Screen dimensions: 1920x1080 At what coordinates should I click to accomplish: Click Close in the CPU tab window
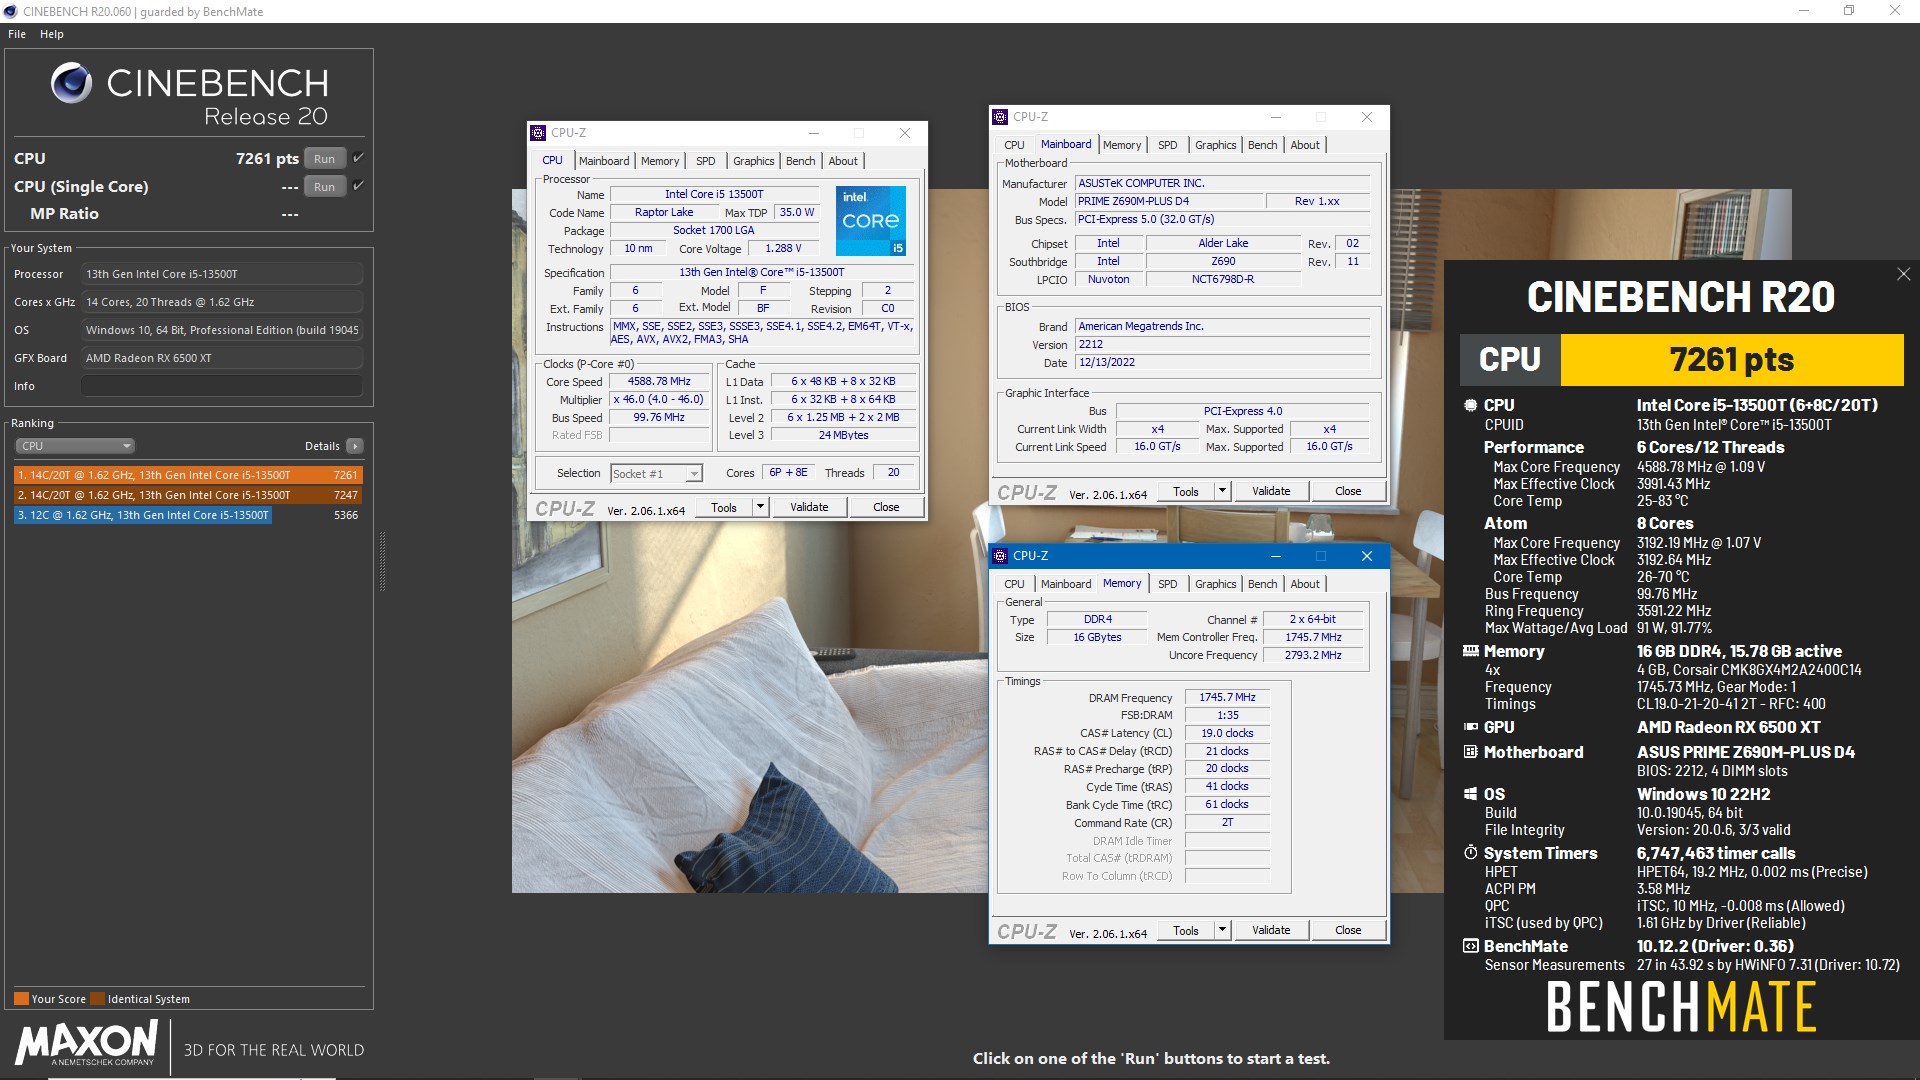[x=886, y=508]
